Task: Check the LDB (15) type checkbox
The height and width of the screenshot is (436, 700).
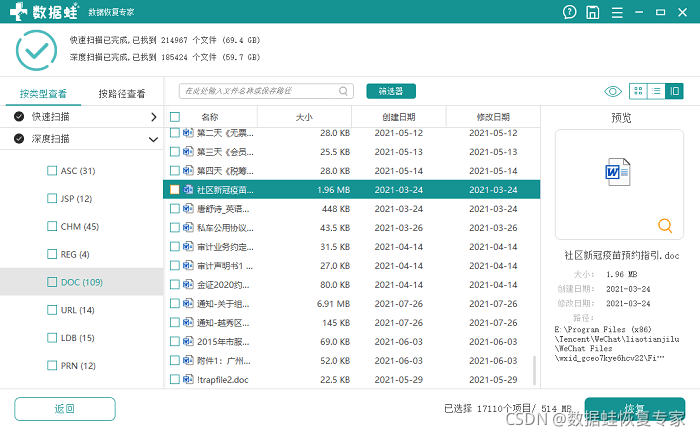Action: (x=52, y=337)
